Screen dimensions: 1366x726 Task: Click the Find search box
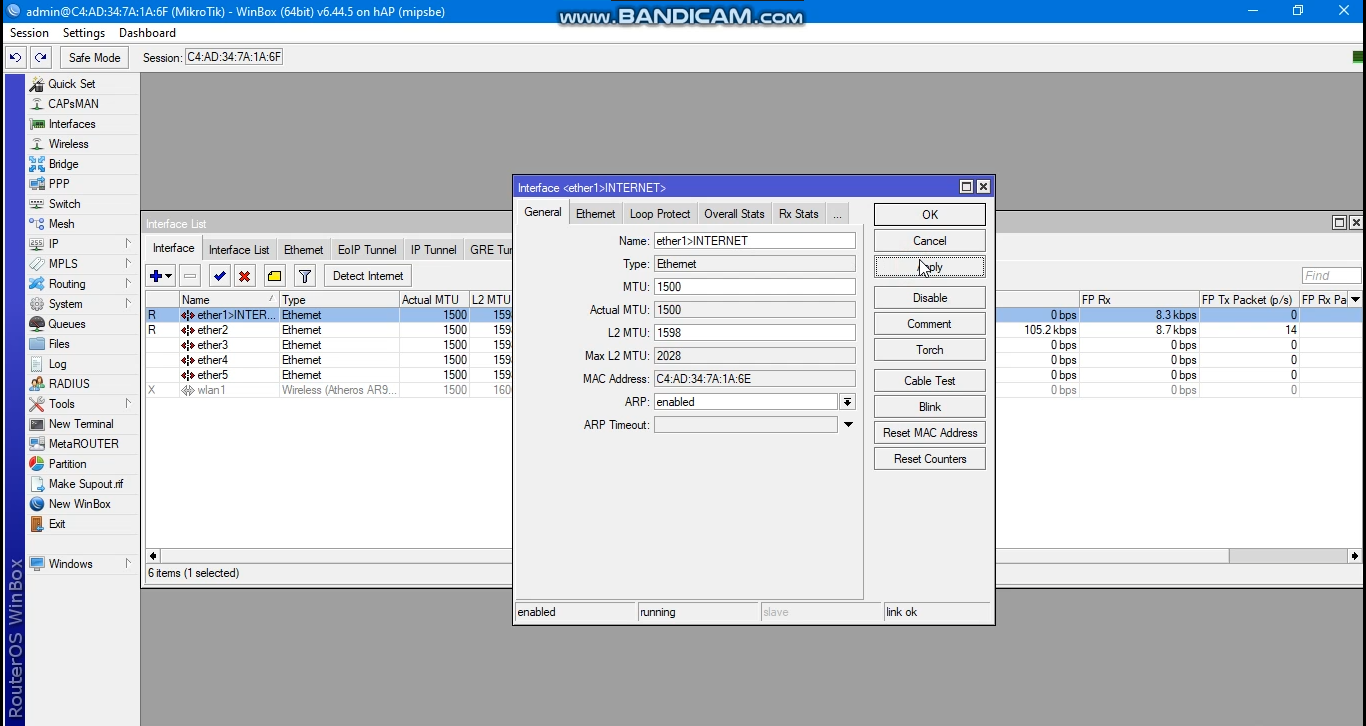(1331, 276)
